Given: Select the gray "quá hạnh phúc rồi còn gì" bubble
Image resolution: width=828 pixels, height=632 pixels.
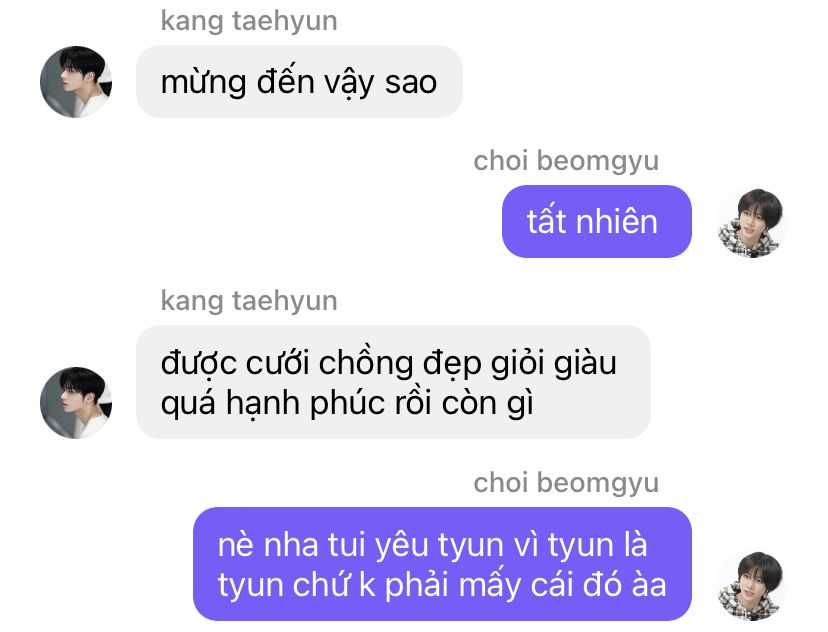Looking at the screenshot, I should (x=393, y=382).
